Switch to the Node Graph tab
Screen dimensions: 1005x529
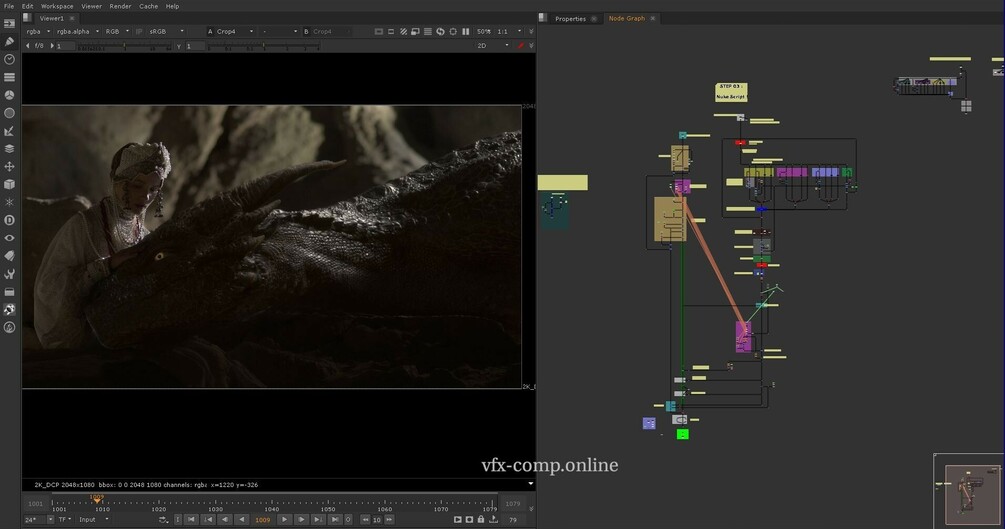[627, 19]
